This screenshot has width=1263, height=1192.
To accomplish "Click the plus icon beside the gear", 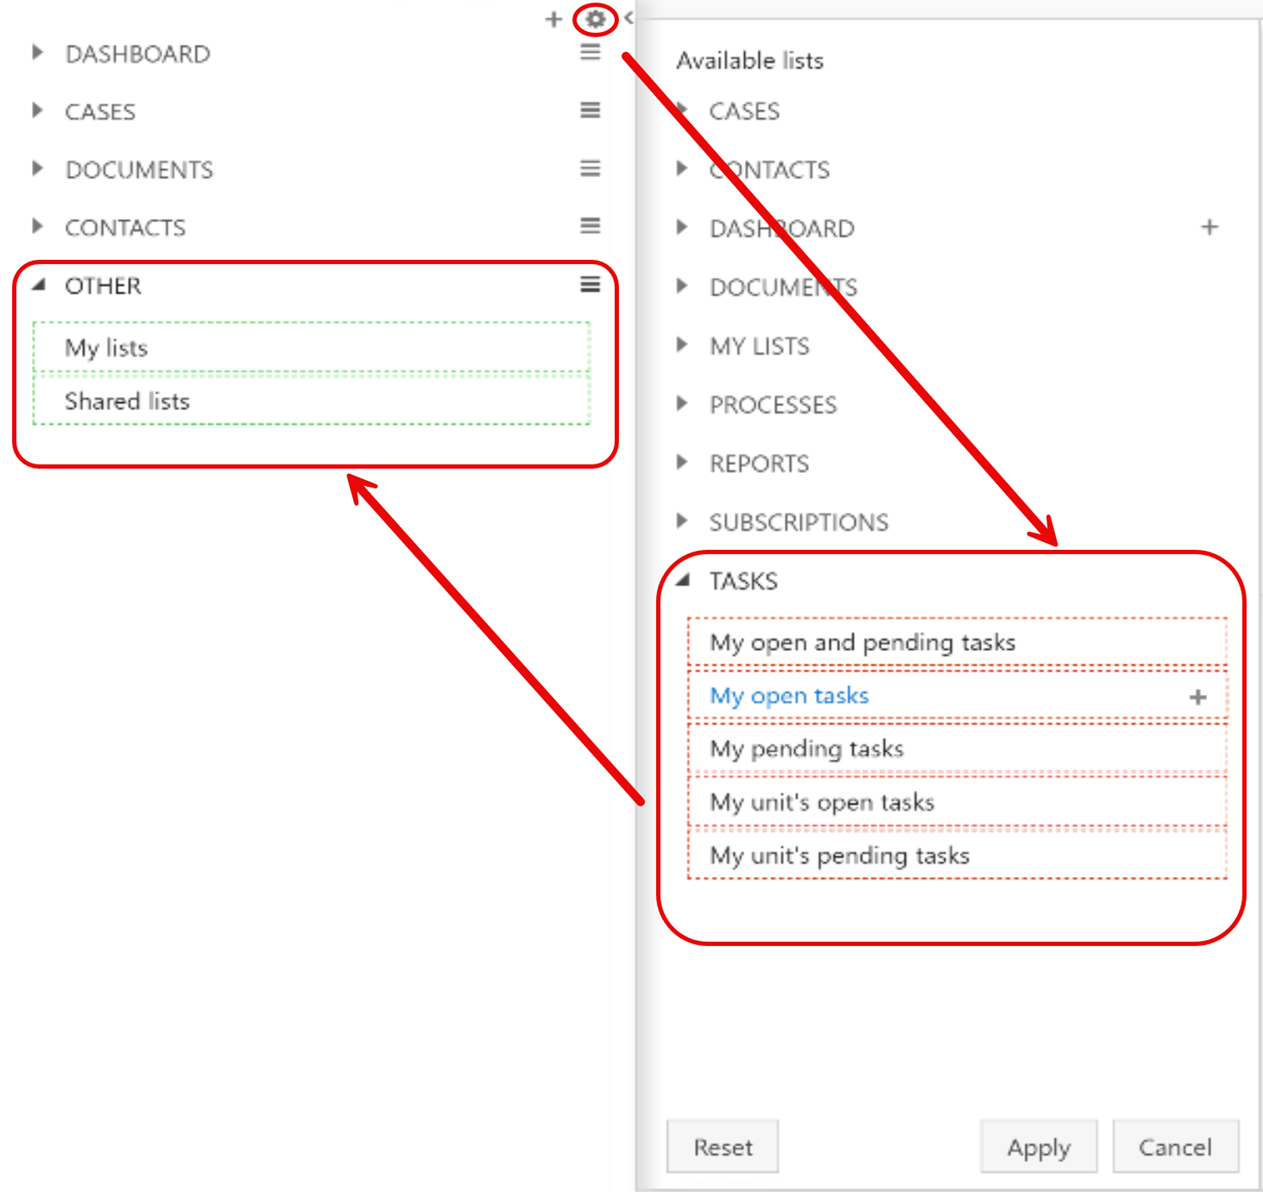I will tap(553, 19).
